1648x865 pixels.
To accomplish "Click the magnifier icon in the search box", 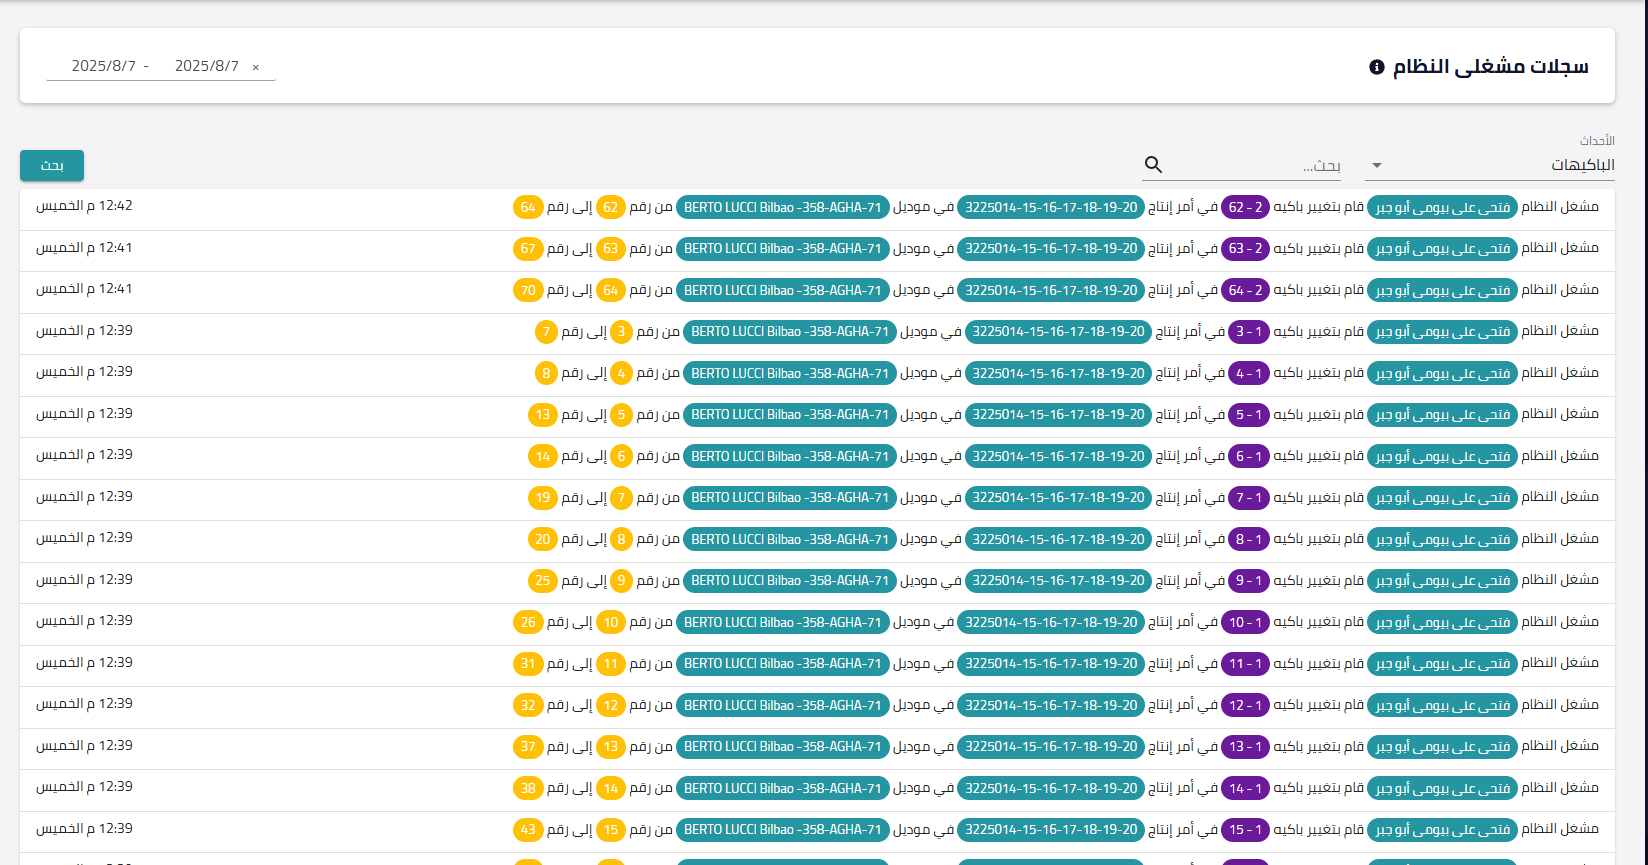I will tap(1153, 165).
